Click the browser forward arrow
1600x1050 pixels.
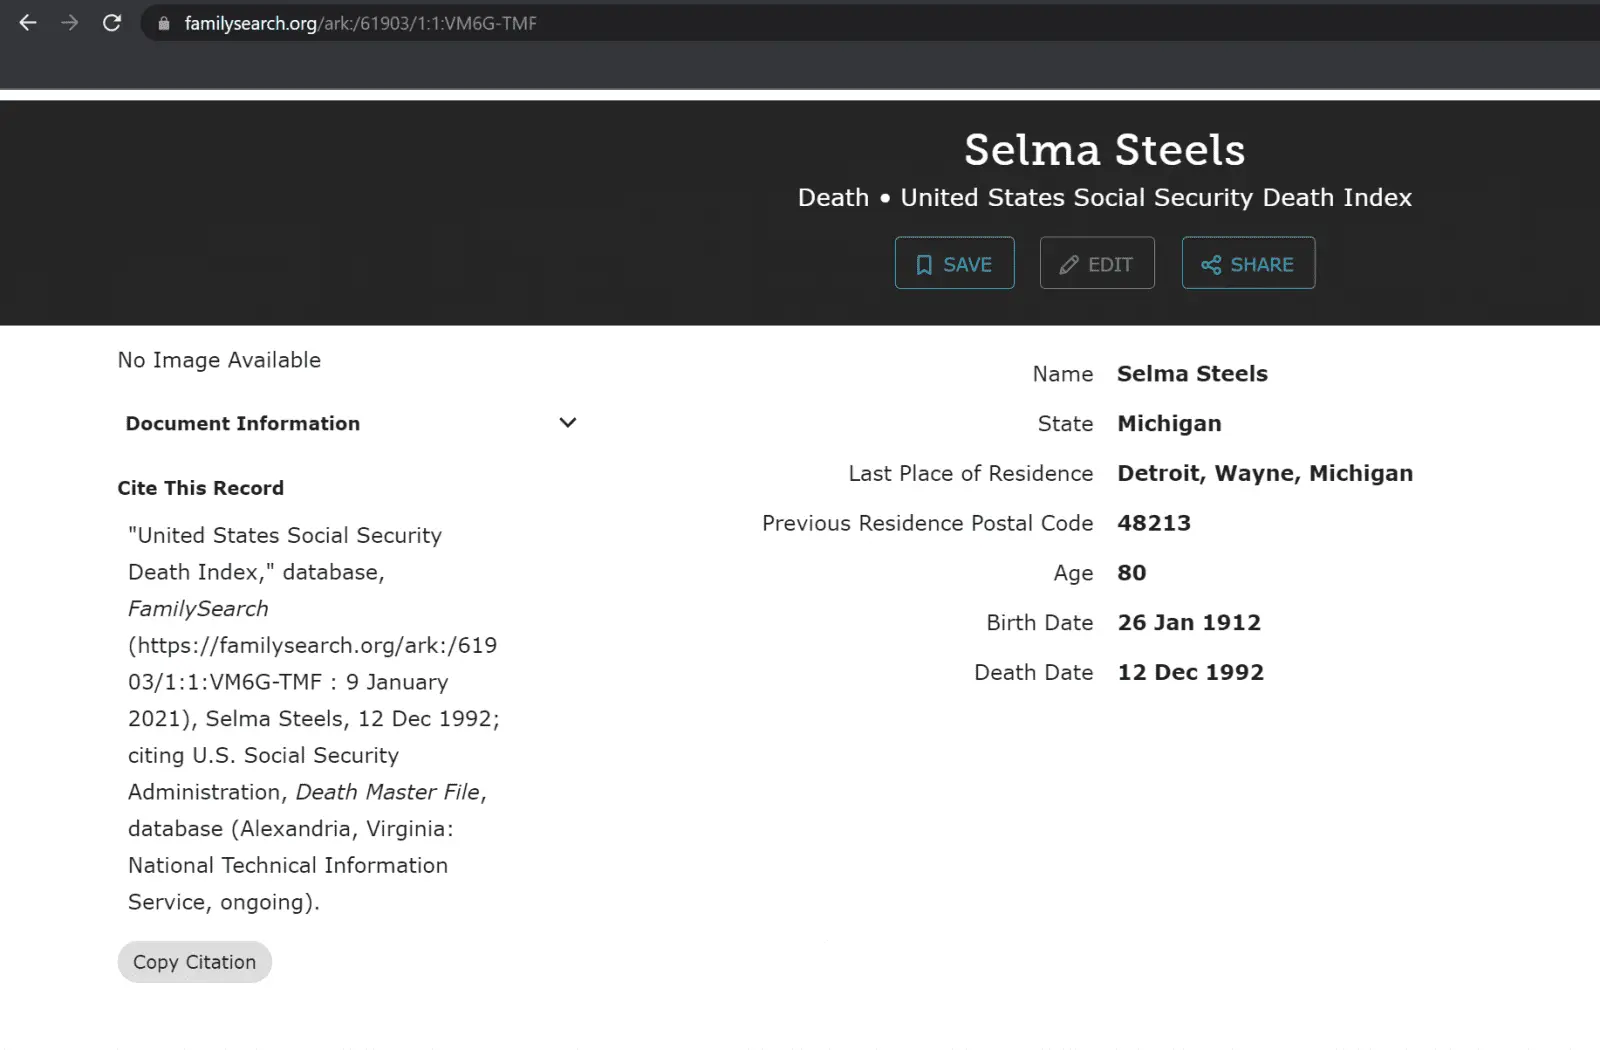(x=70, y=23)
